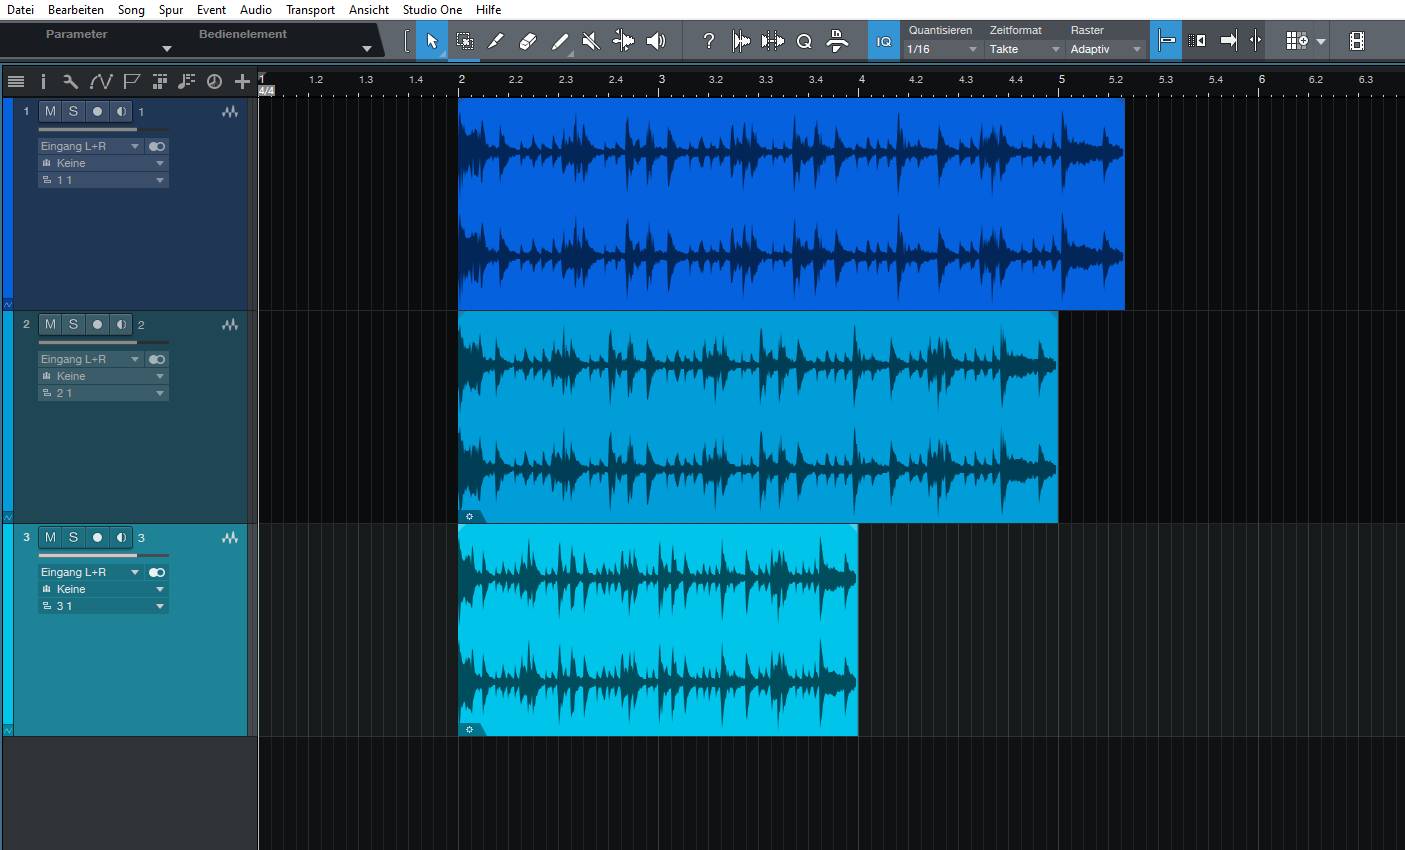Image resolution: width=1405 pixels, height=850 pixels.
Task: Select the Eraser tool
Action: pyautogui.click(x=528, y=41)
